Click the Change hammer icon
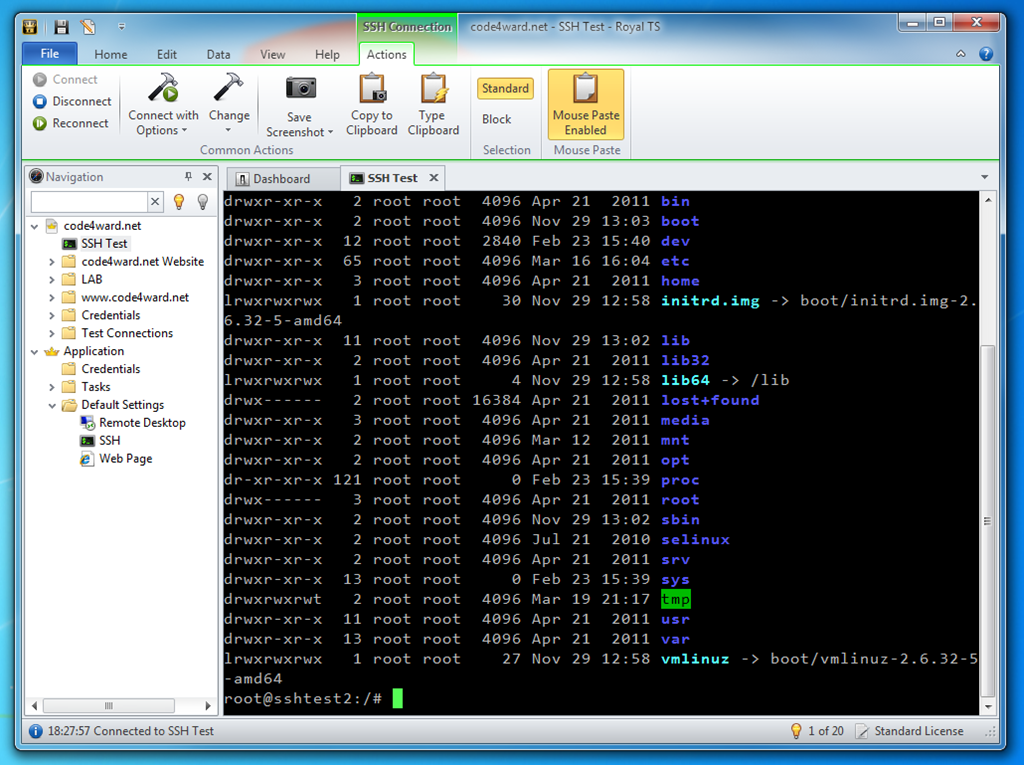 229,88
